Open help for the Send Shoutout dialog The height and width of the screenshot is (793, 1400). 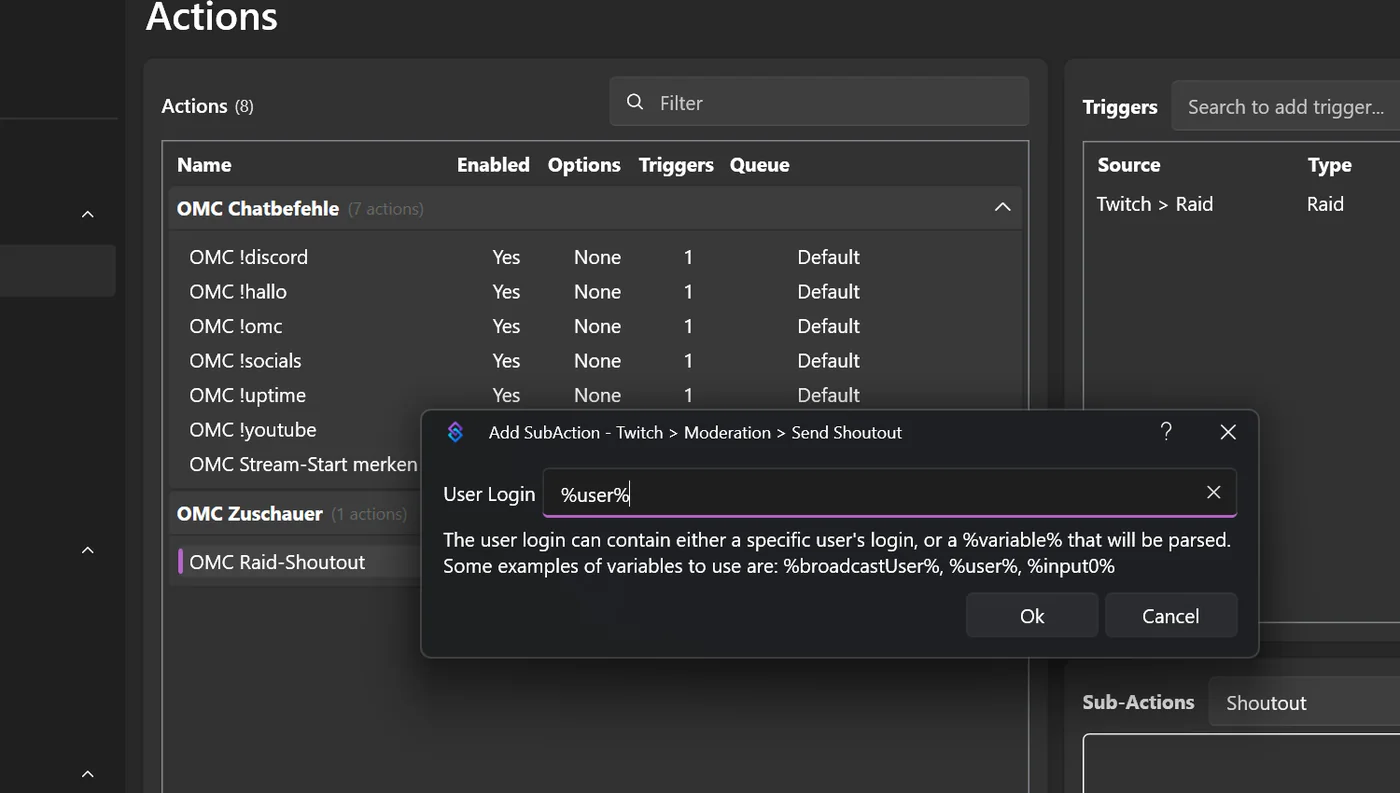(1166, 431)
